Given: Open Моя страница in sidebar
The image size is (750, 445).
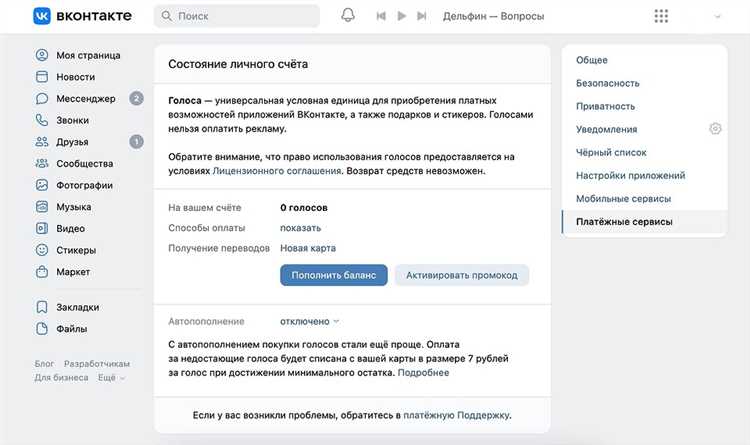Looking at the screenshot, I should 88,55.
